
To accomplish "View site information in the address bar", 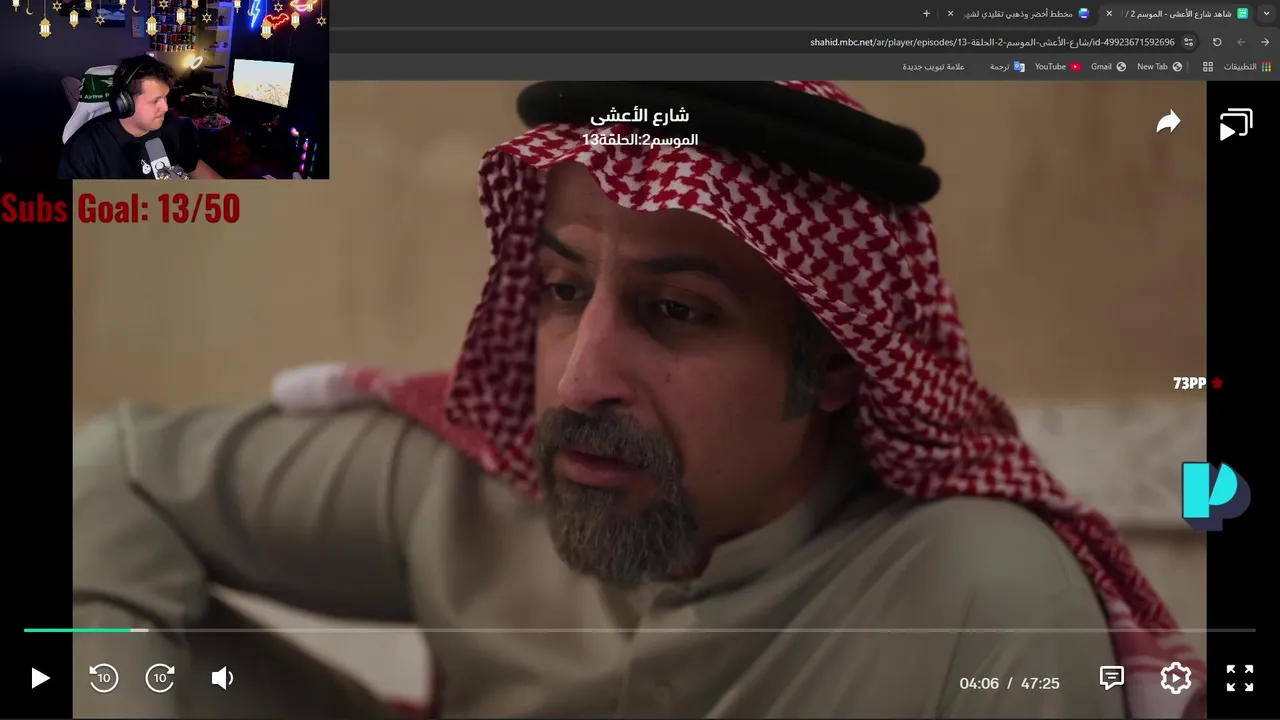I will (x=1188, y=42).
